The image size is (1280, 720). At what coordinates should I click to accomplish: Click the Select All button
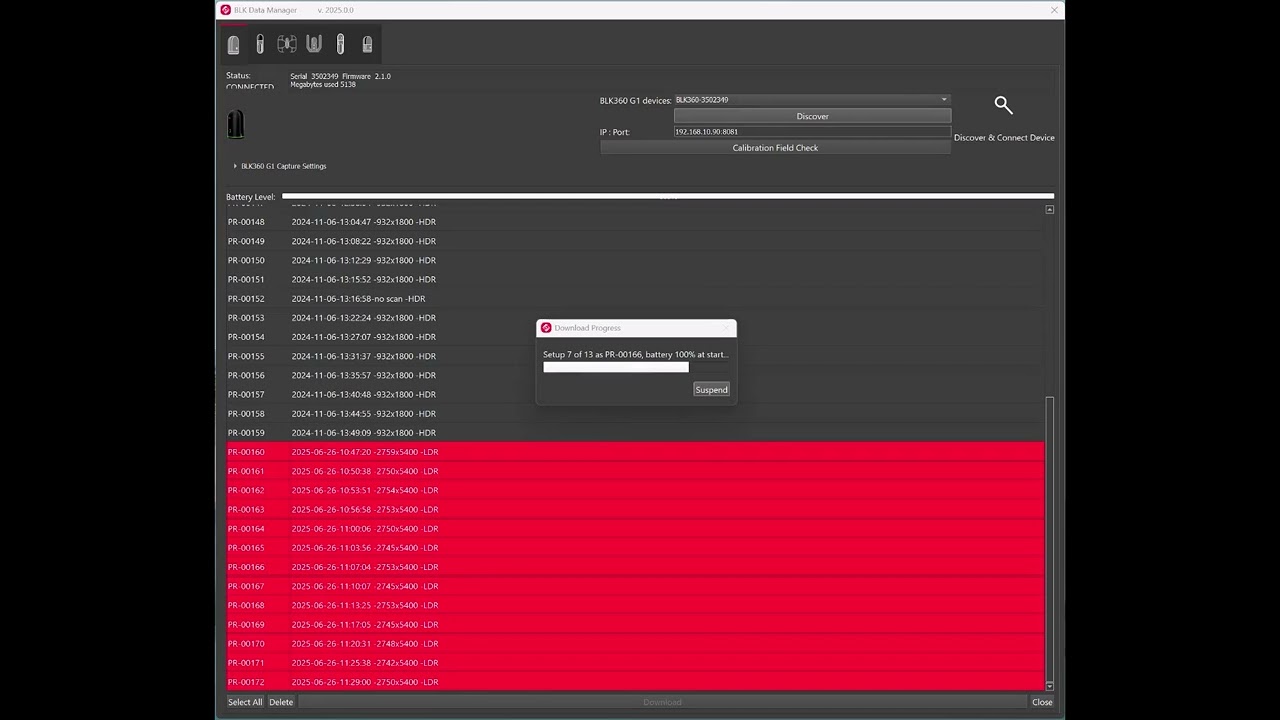pos(245,702)
